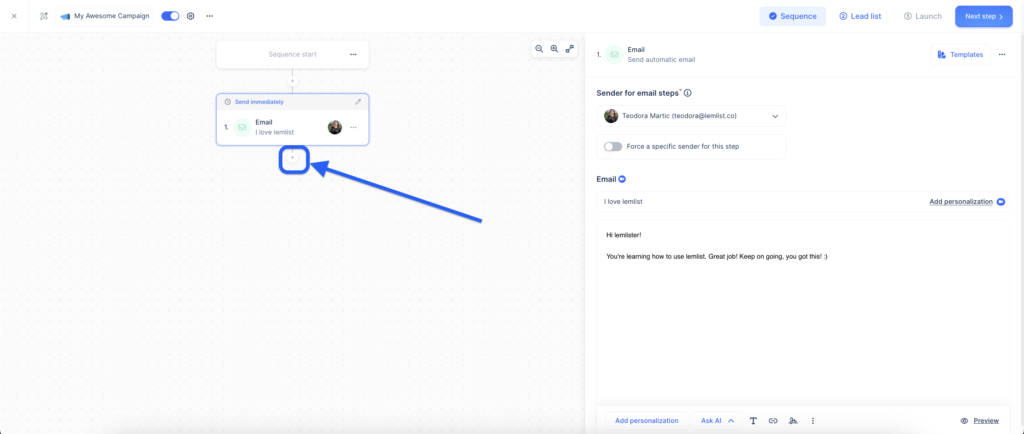Click the plus button below Email step
Image resolution: width=1024 pixels, height=434 pixels.
[x=293, y=158]
